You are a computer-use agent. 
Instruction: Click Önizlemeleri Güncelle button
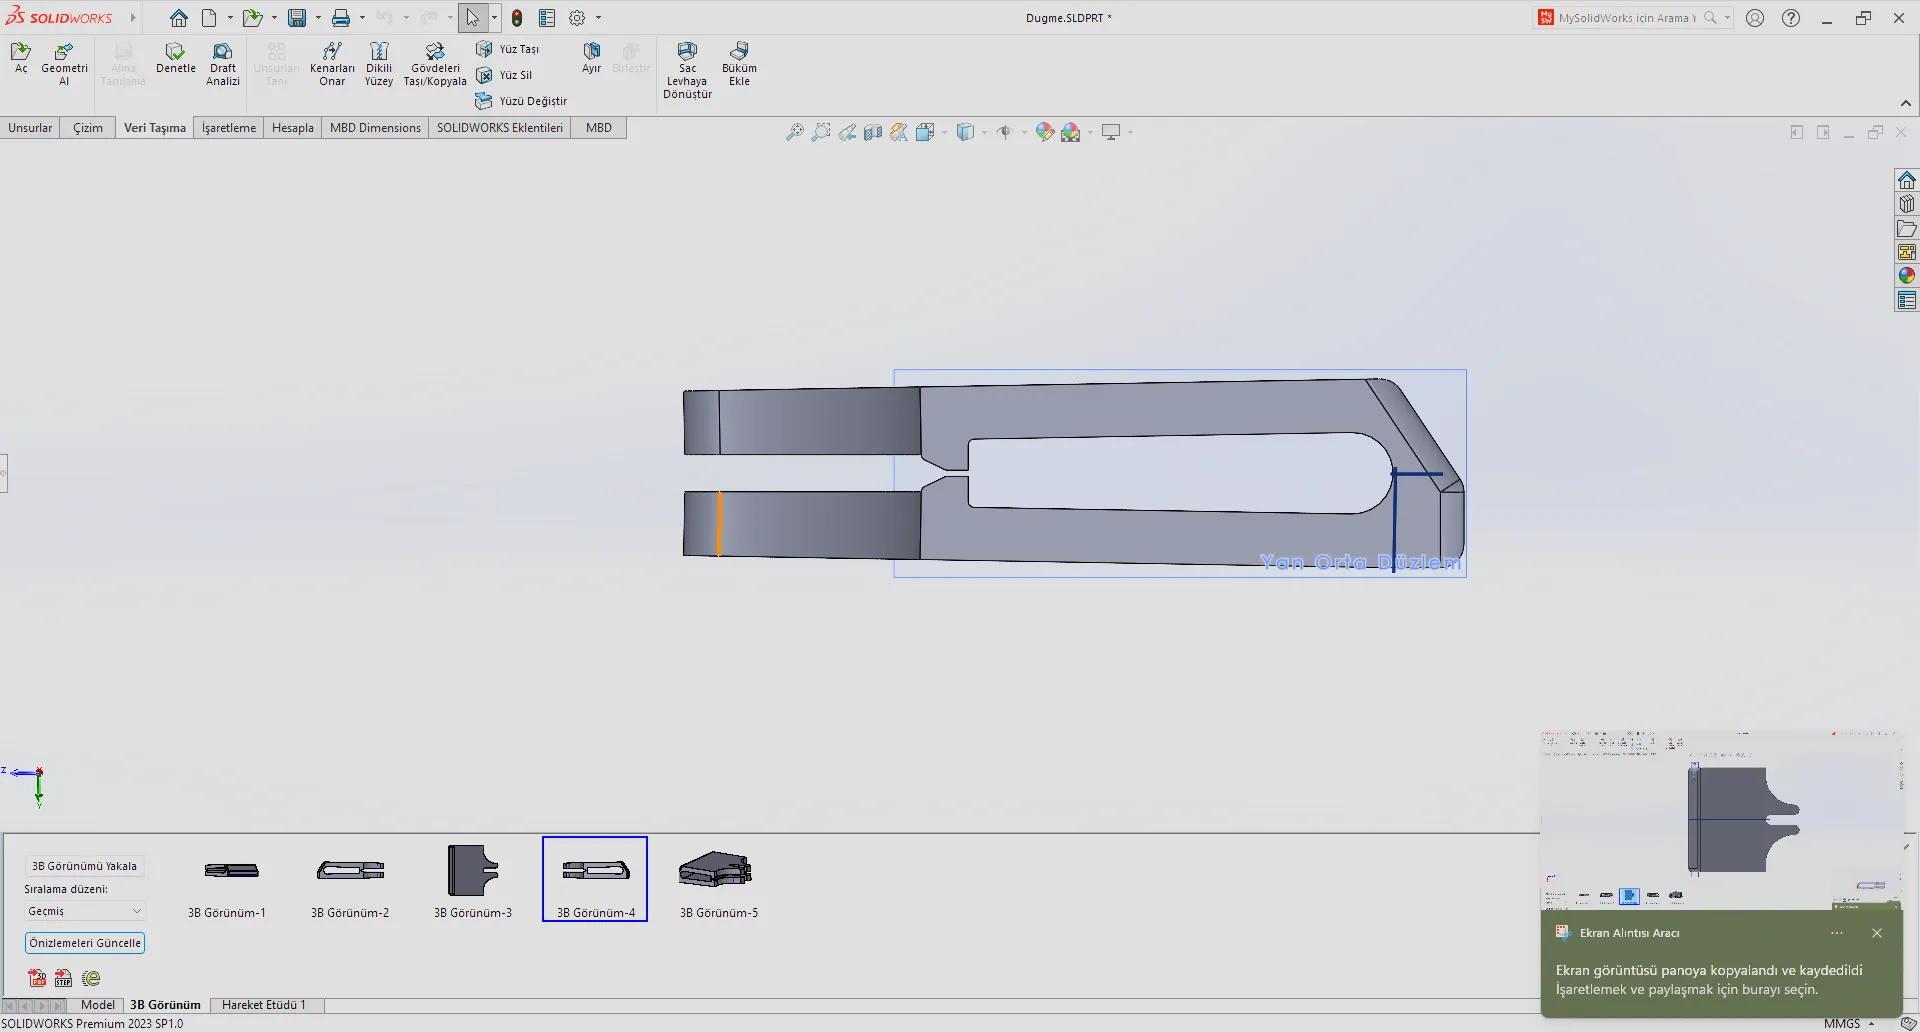(x=85, y=943)
